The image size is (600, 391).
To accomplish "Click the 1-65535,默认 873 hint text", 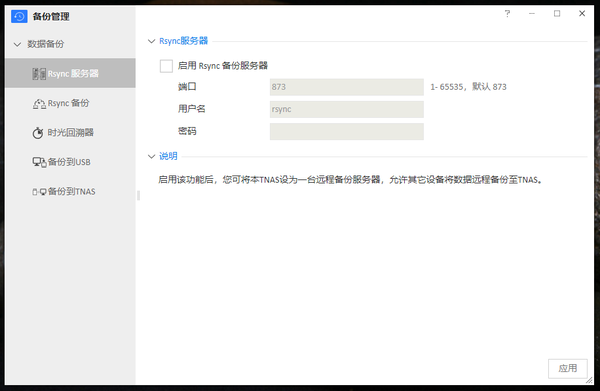I will tap(468, 87).
